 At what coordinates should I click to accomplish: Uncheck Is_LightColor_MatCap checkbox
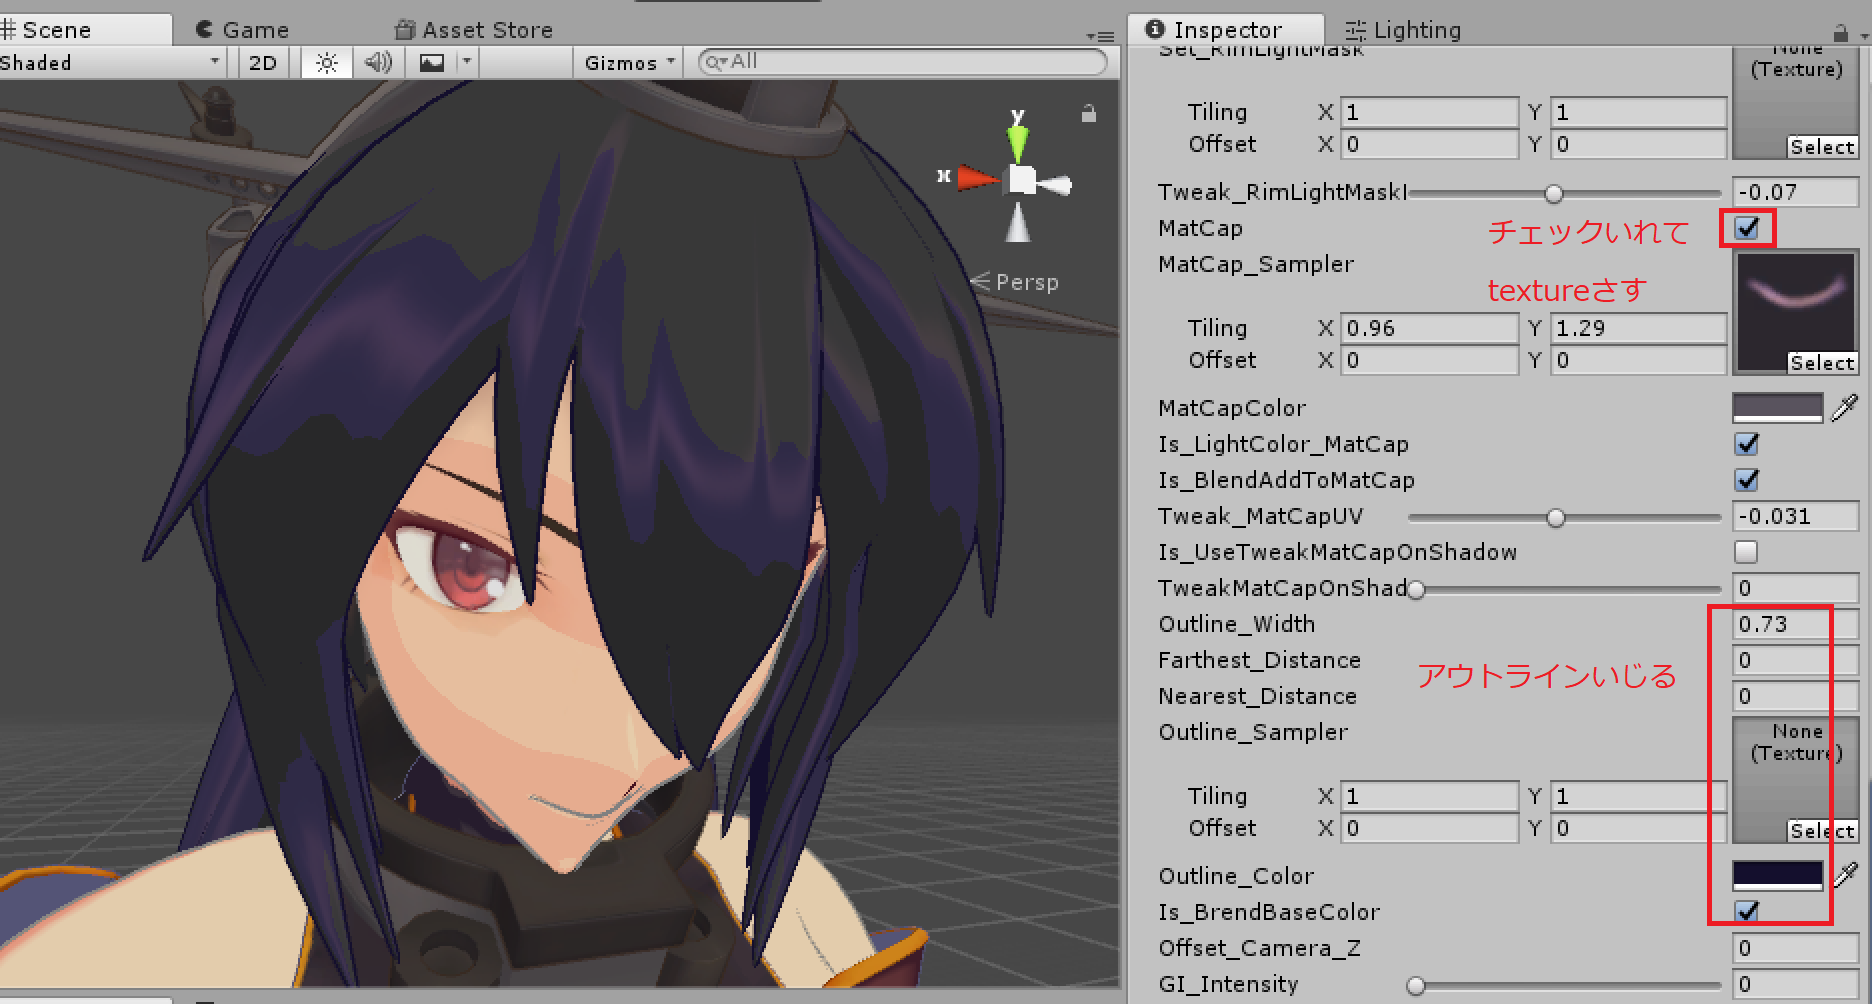[x=1746, y=443]
